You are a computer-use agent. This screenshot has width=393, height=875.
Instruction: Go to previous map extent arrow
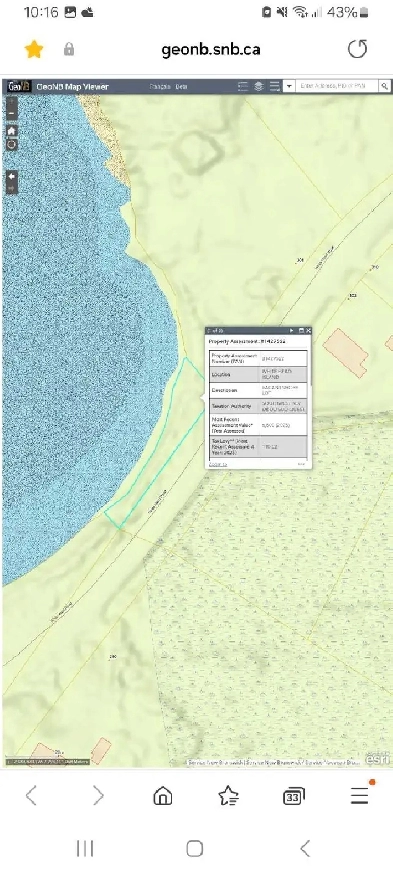(12, 176)
